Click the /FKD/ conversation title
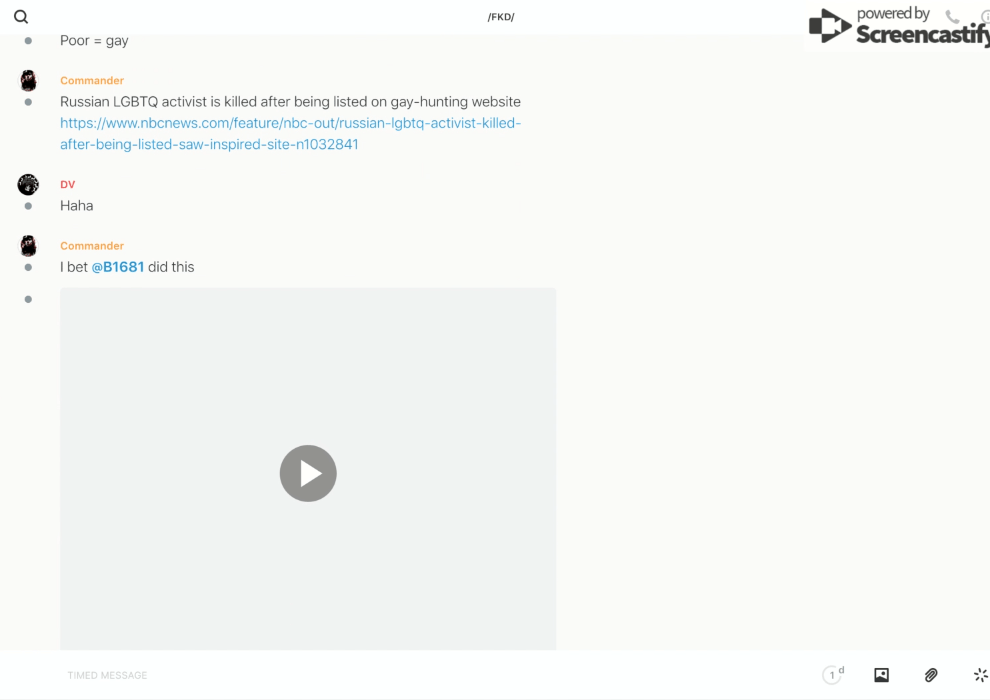990x700 pixels. 501,17
